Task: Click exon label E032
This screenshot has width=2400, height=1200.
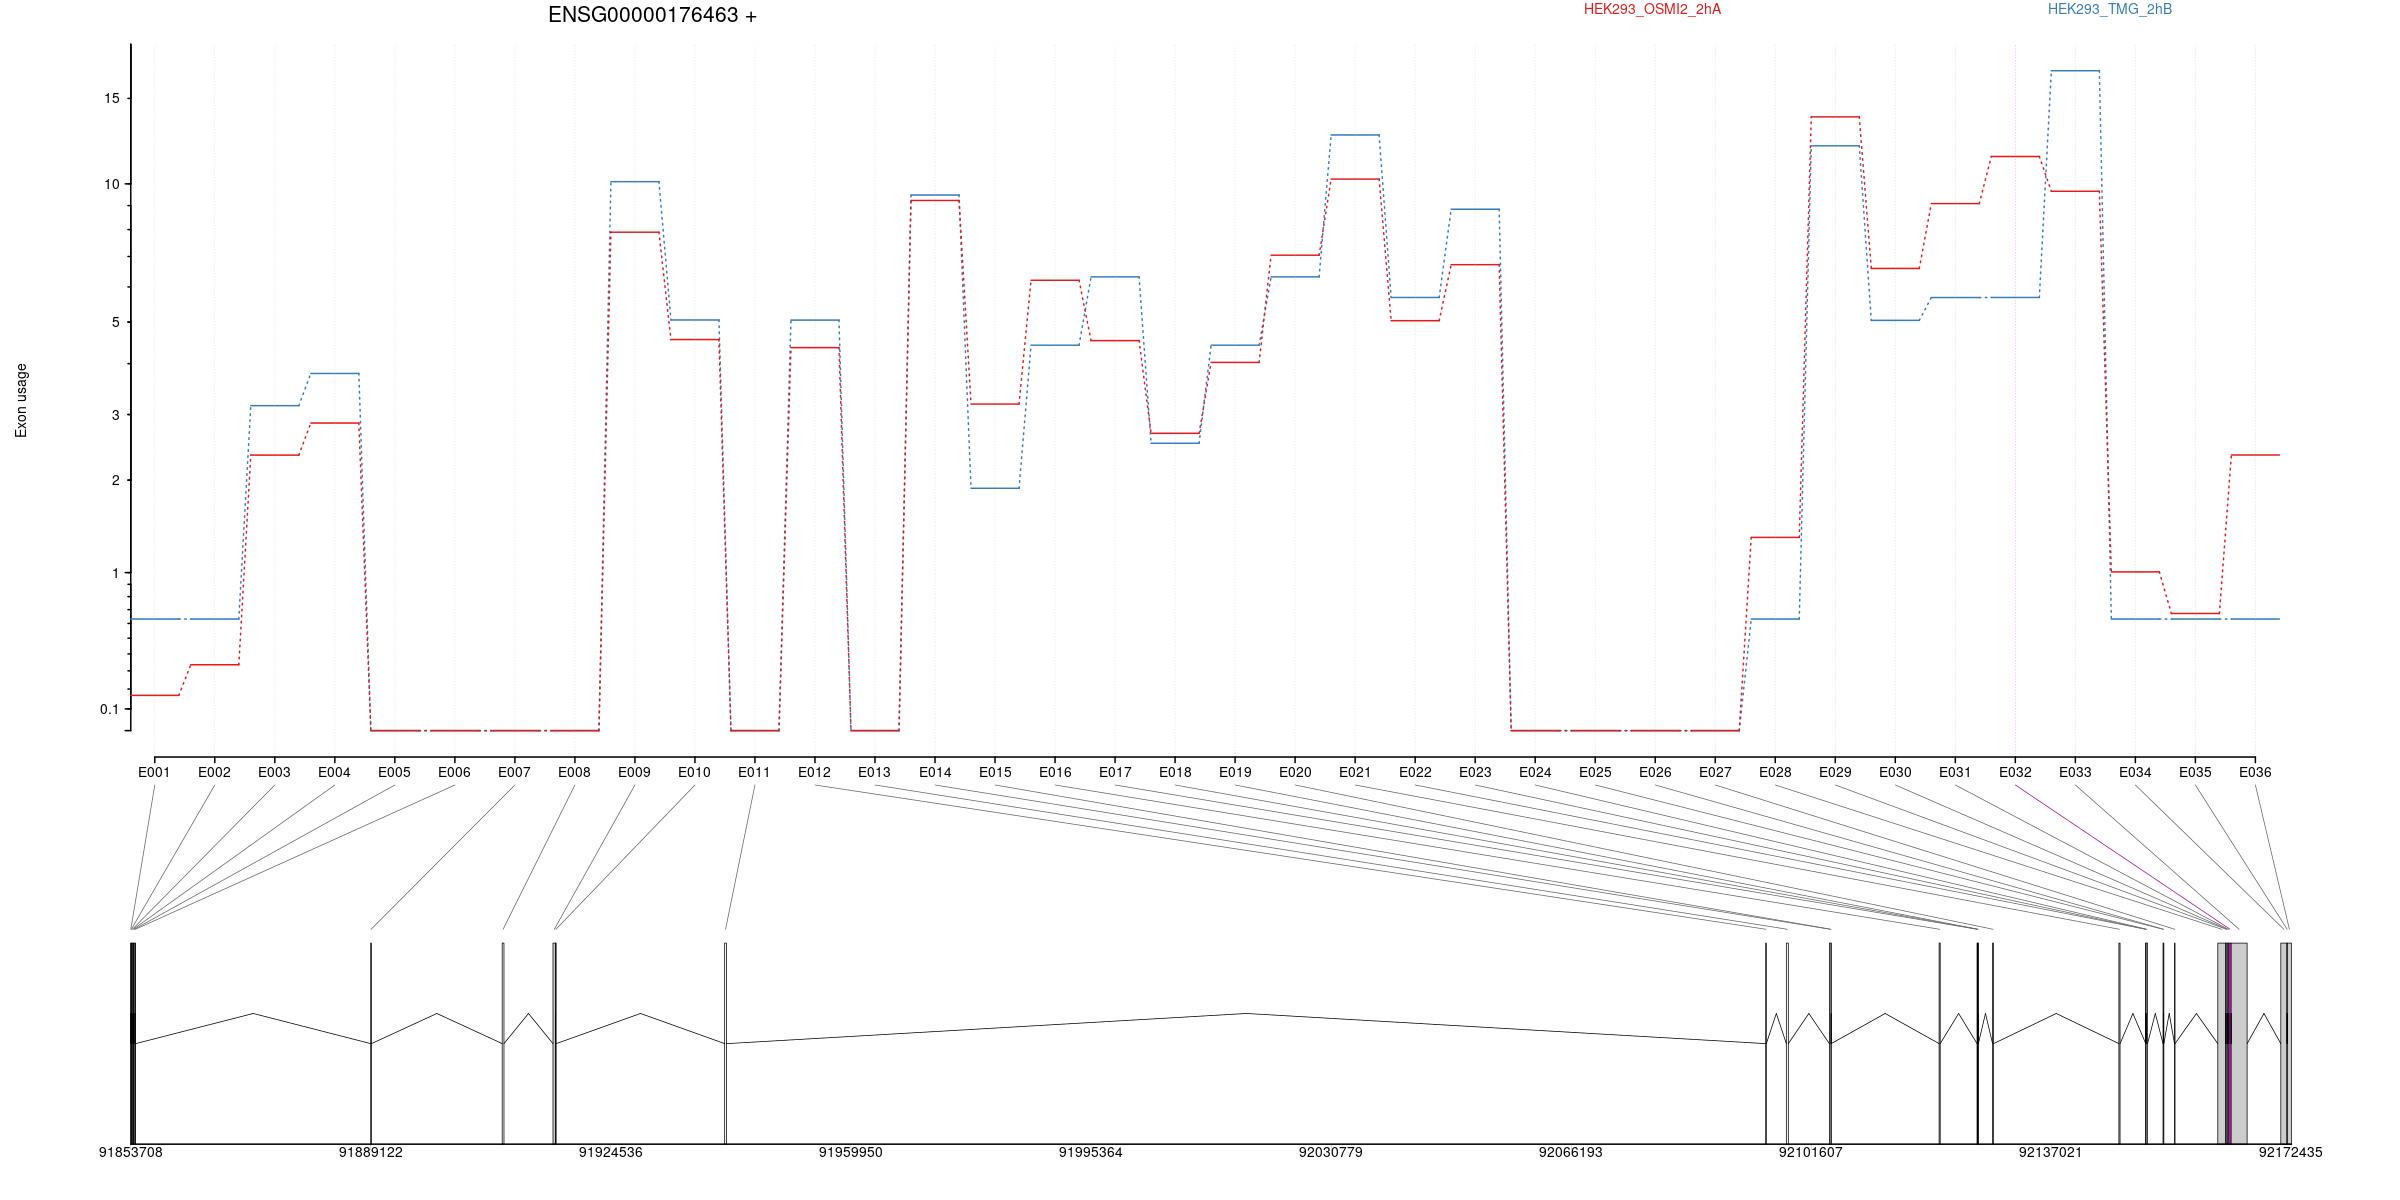Action: tap(2015, 772)
